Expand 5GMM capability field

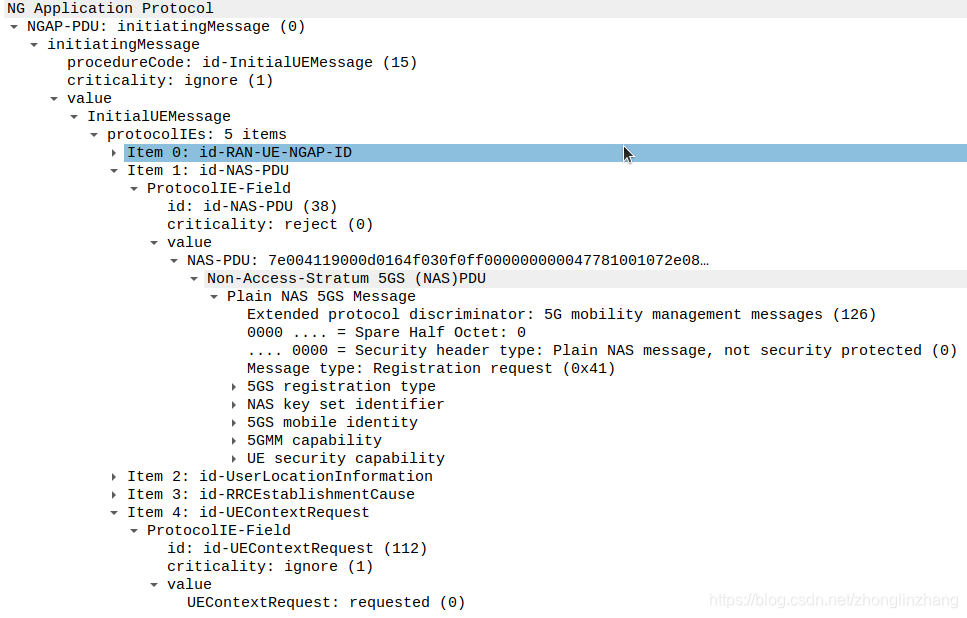click(x=234, y=440)
